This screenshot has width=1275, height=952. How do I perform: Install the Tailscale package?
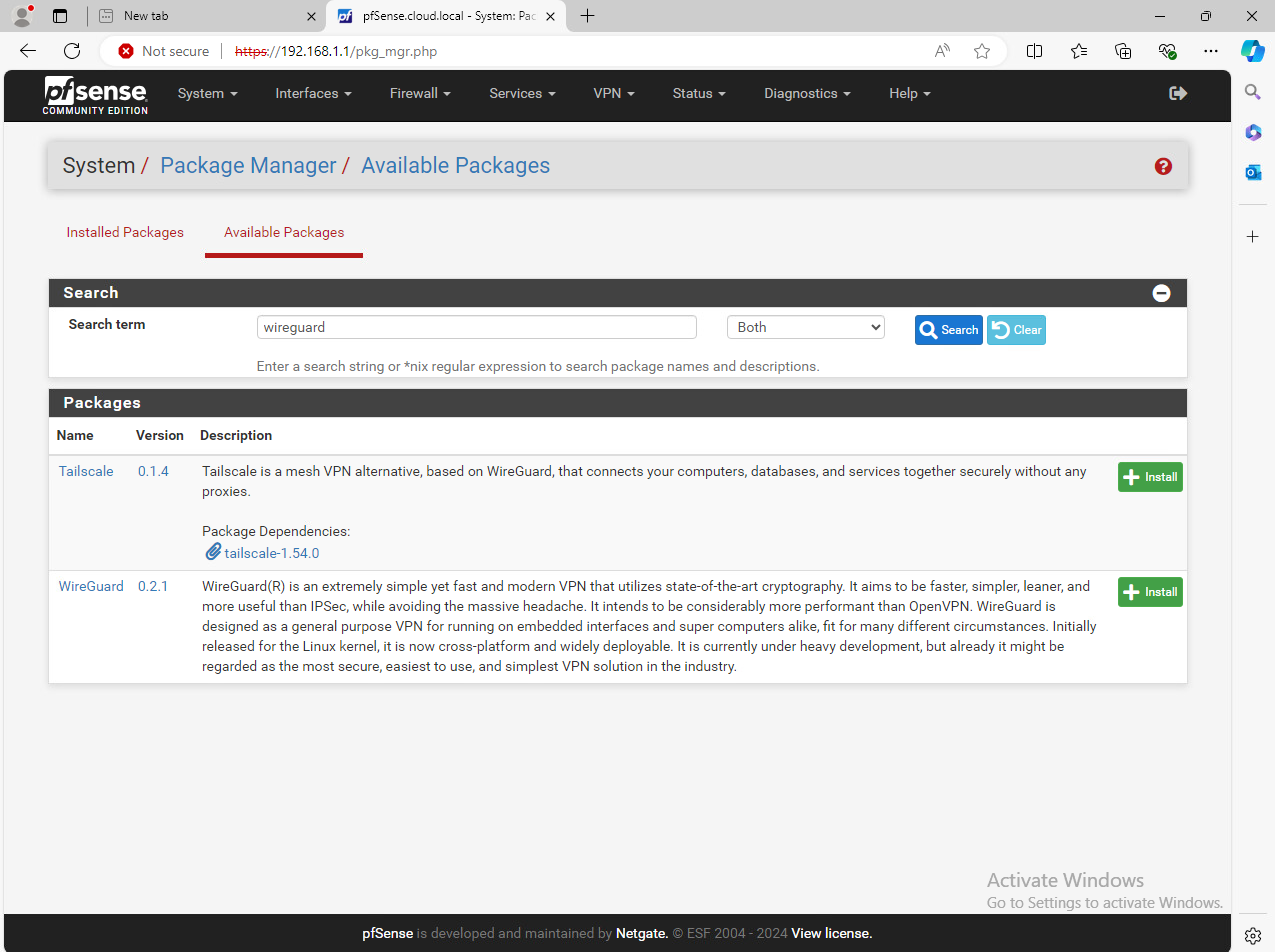1150,477
